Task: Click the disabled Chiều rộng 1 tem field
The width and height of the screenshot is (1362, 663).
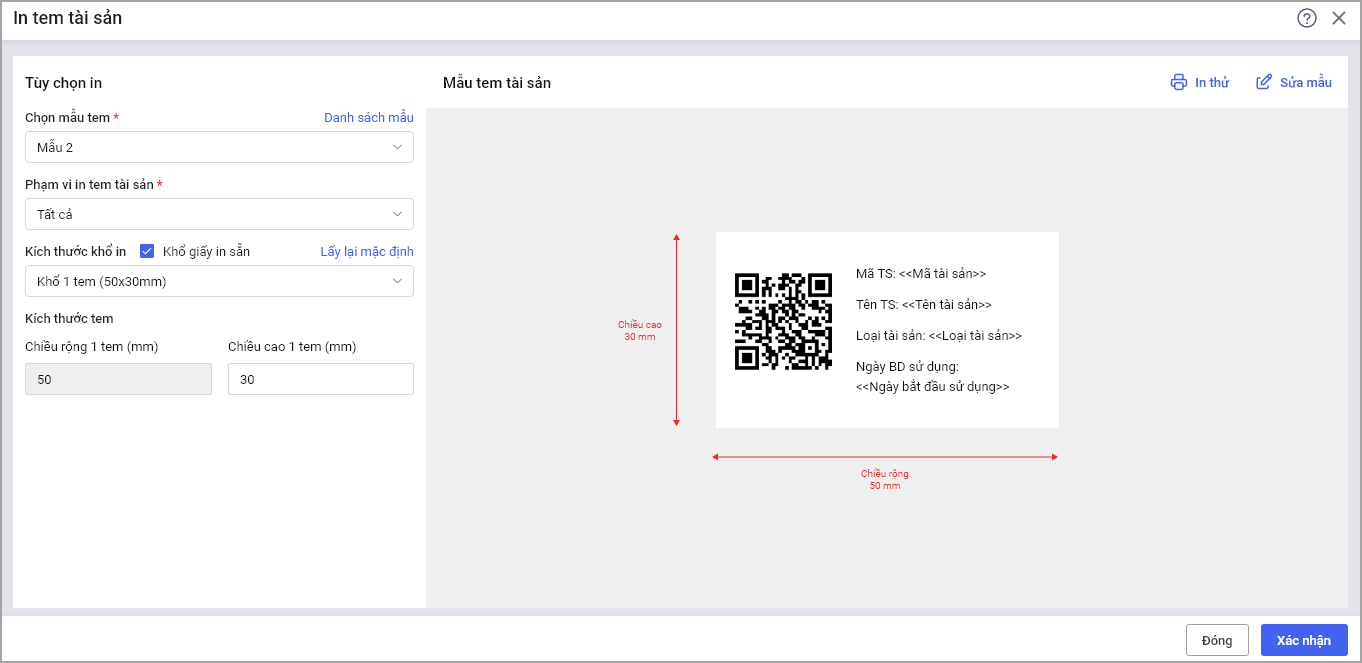Action: 118,379
